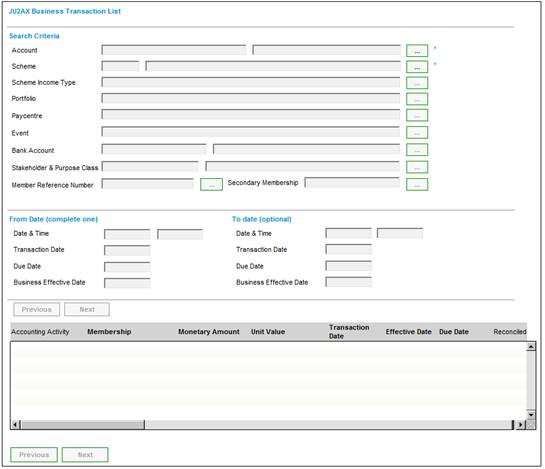The image size is (545, 469).
Task: Open the Scheme Income Type lookup button
Action: click(x=417, y=83)
